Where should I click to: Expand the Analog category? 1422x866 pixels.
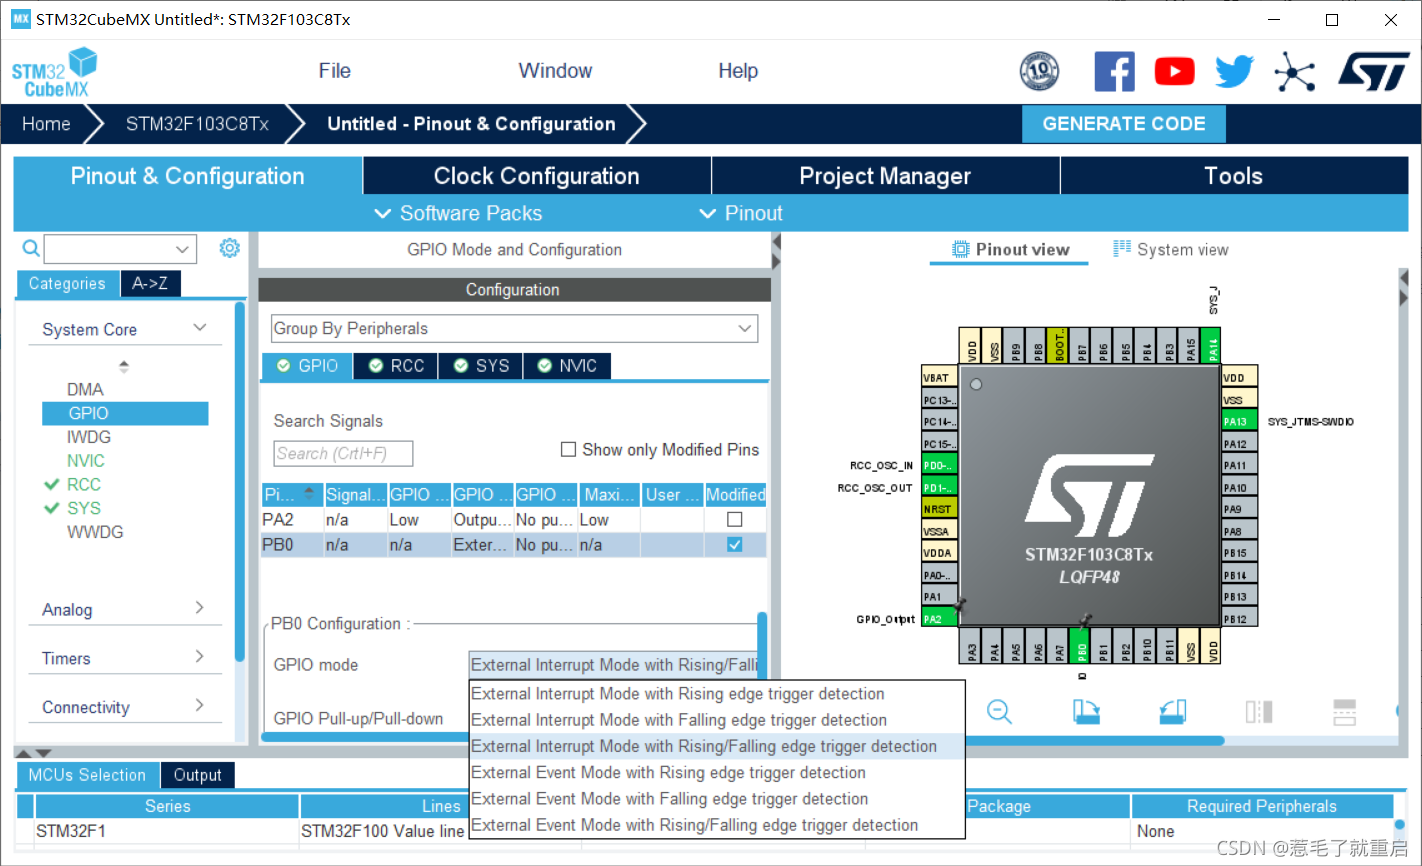point(200,608)
